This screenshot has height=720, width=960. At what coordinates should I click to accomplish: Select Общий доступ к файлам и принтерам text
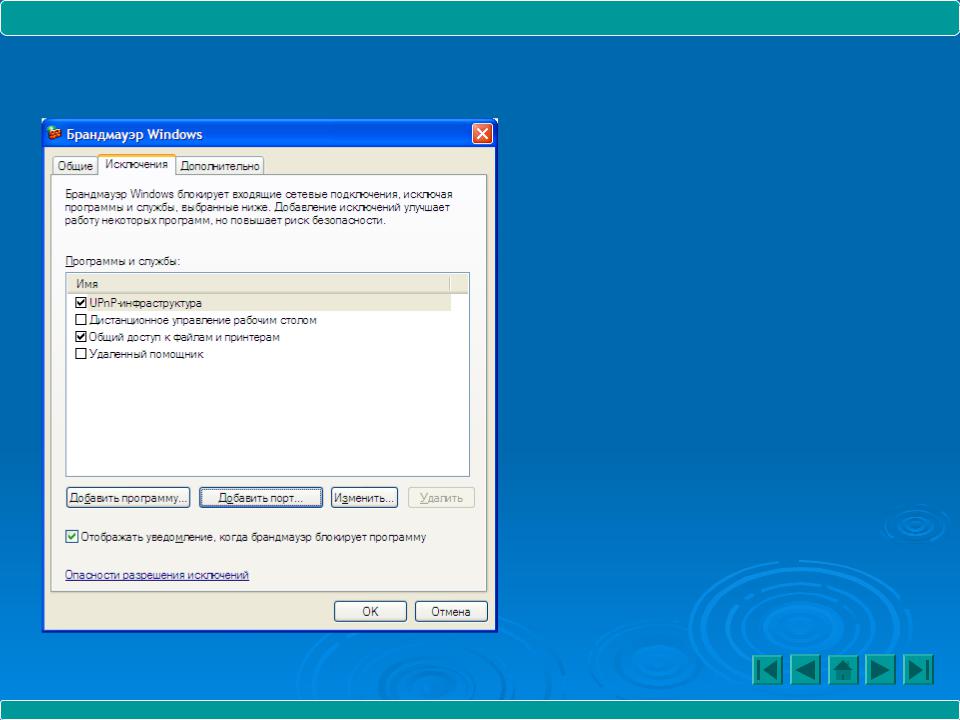click(x=184, y=337)
